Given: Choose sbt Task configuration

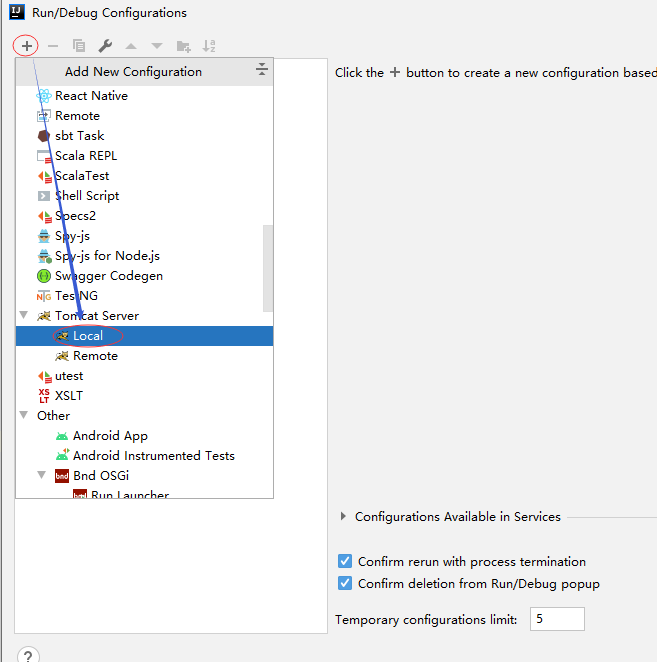Looking at the screenshot, I should tap(144, 136).
